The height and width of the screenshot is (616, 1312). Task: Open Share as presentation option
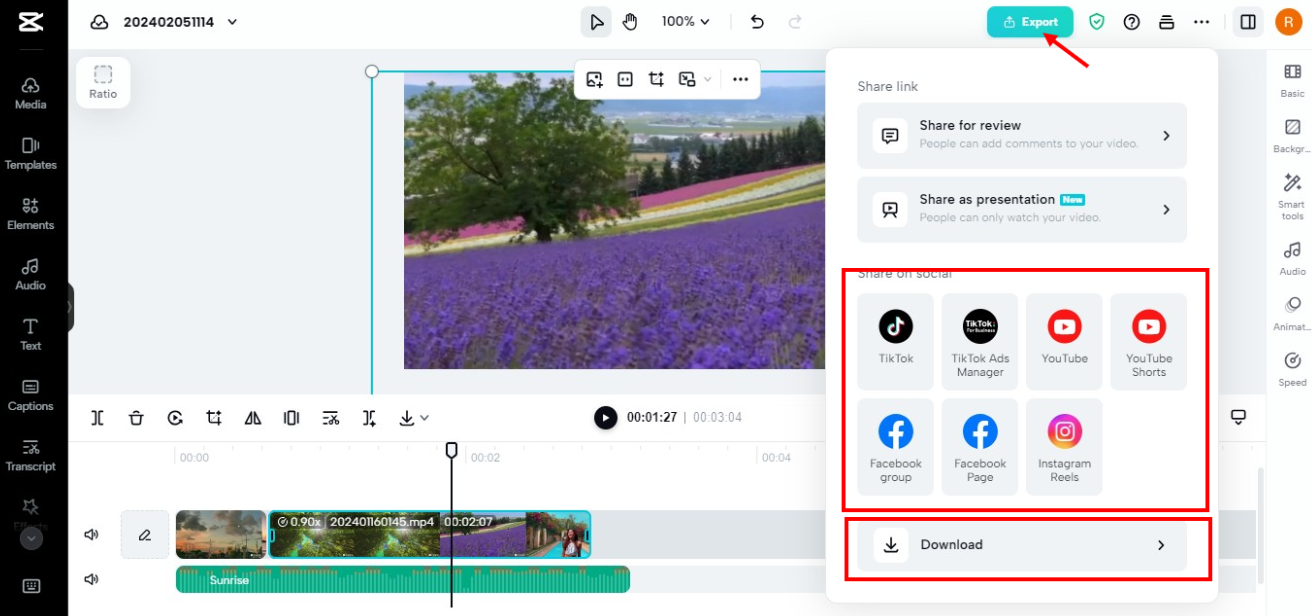[1022, 209]
